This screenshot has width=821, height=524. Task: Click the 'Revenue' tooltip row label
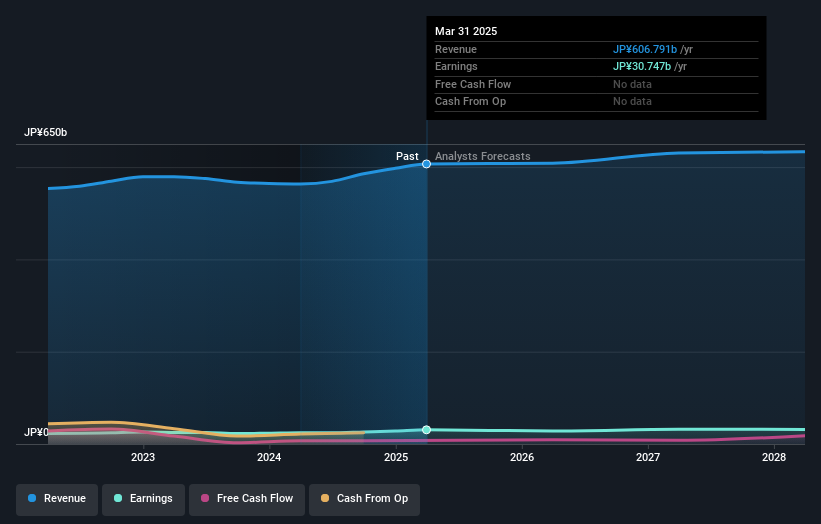click(x=456, y=49)
